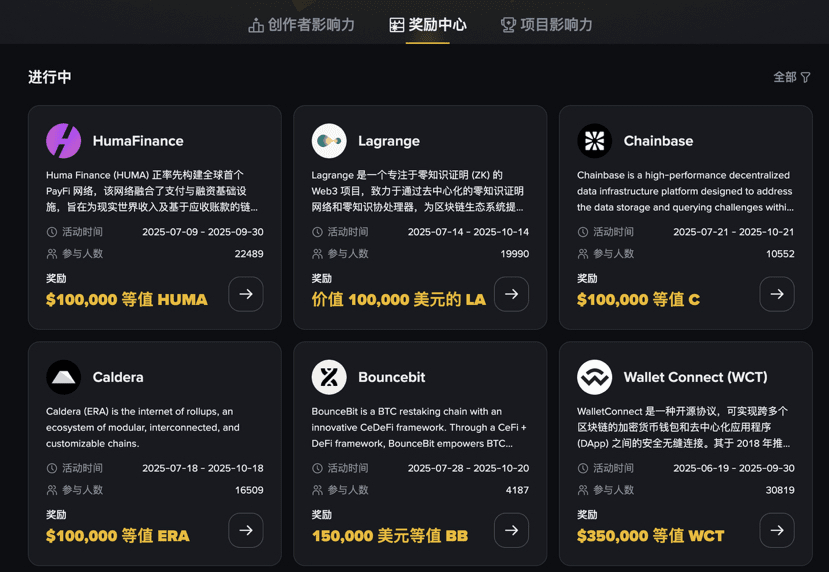Click the Chainbase black logo icon
829x572 pixels.
(594, 141)
